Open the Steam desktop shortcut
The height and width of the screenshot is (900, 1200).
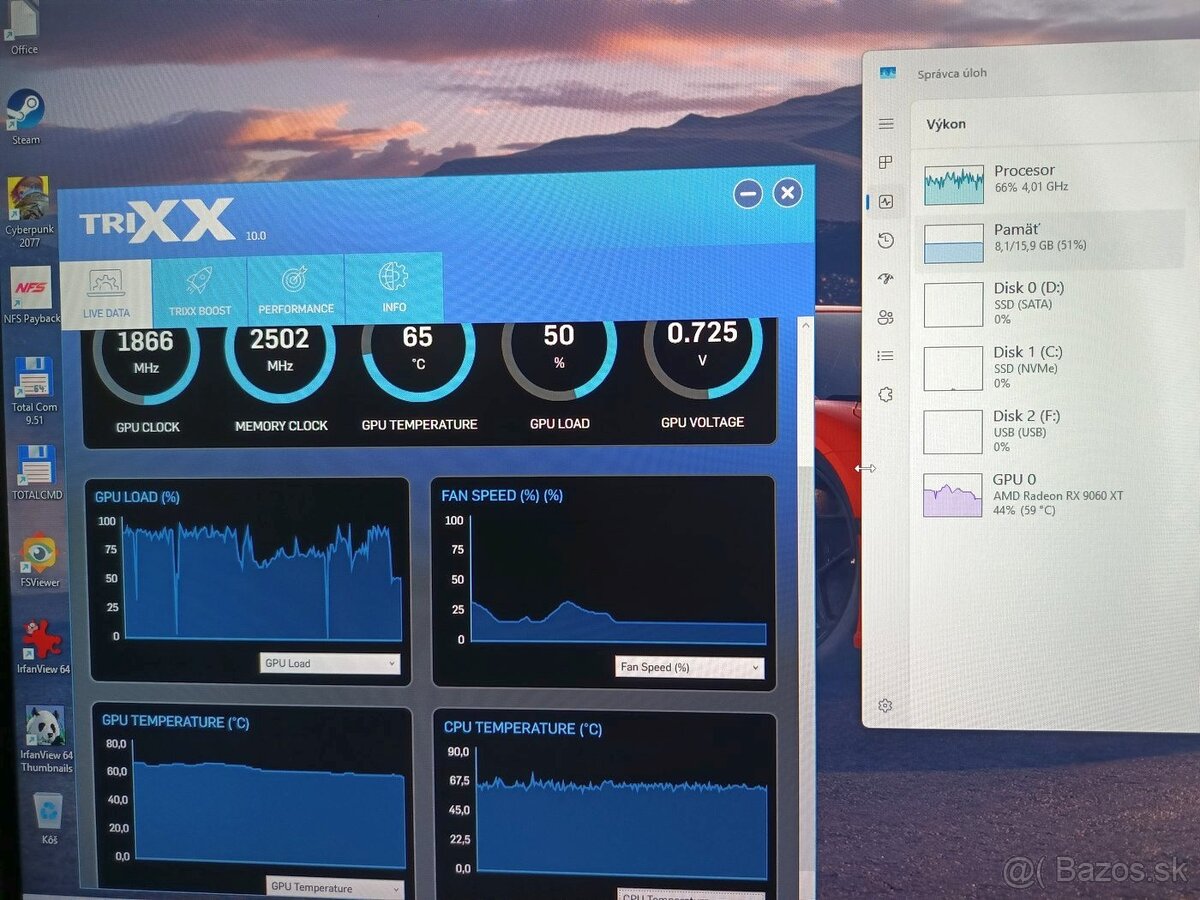click(x=25, y=112)
